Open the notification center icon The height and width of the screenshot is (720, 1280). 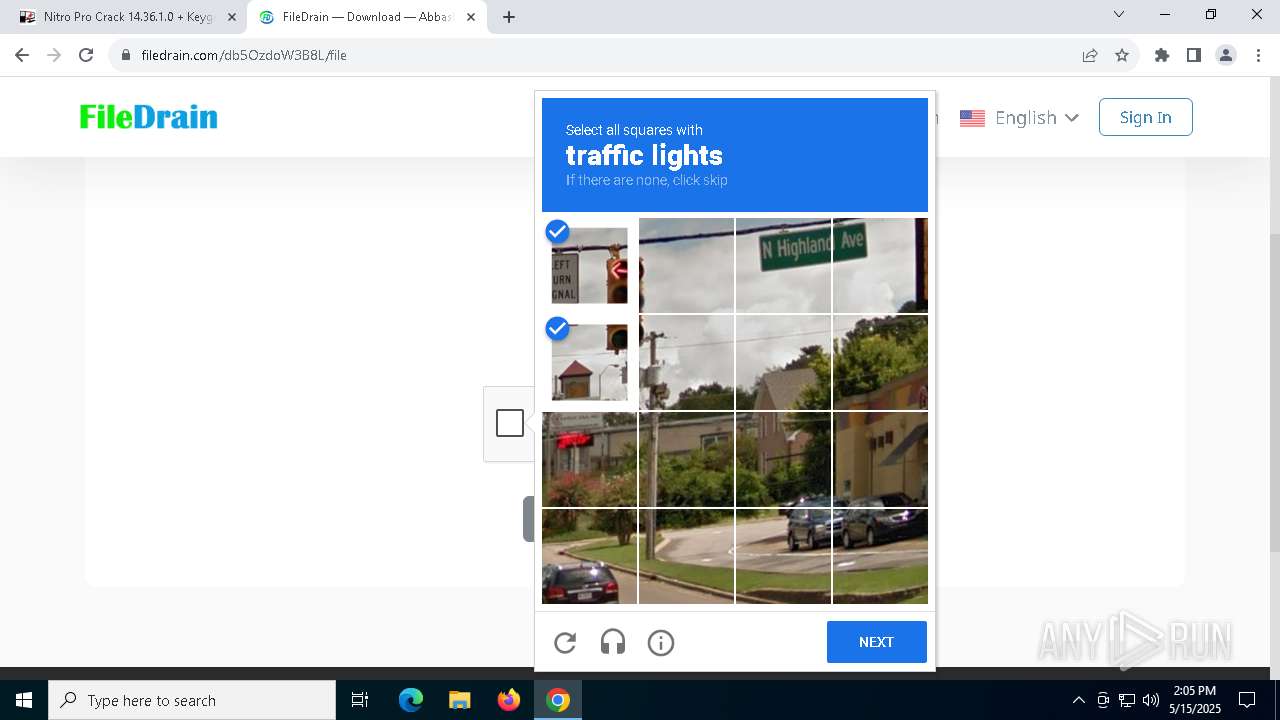(1247, 700)
